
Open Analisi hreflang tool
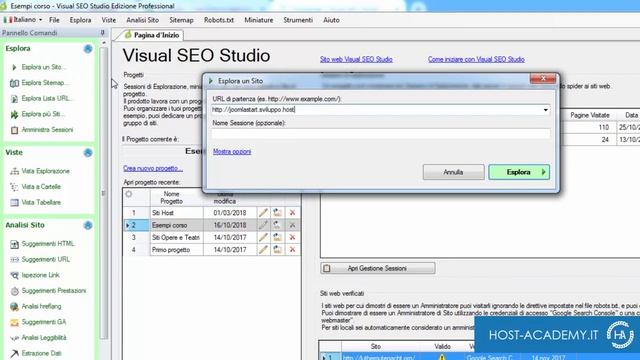tap(41, 307)
